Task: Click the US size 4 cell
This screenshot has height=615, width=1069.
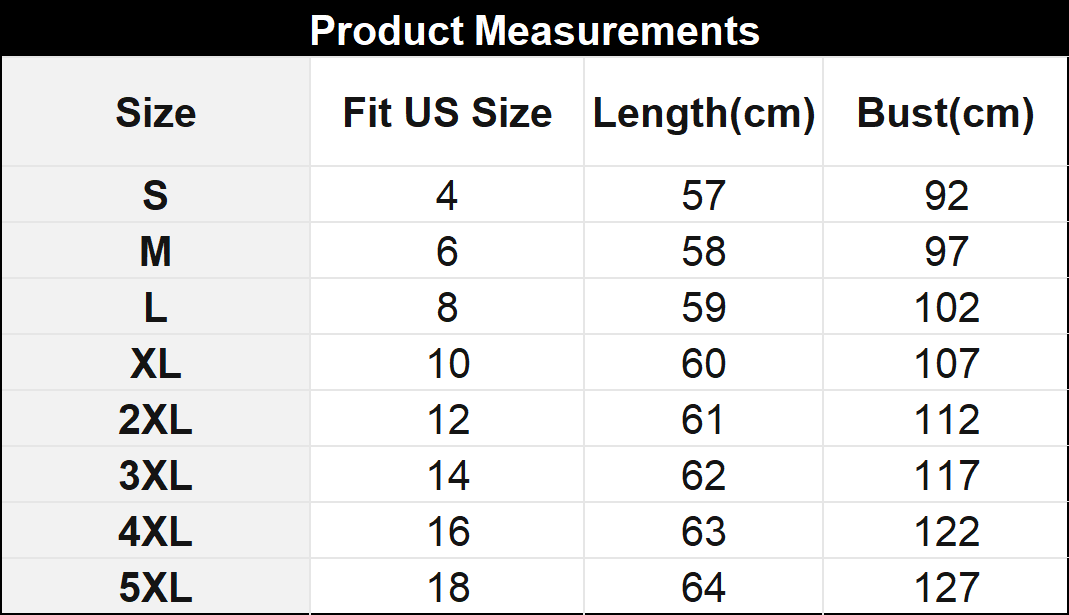Action: 447,196
